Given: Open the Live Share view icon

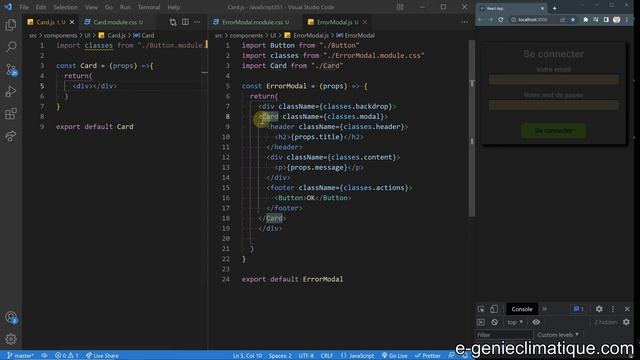Looking at the screenshot, I should point(11,136).
